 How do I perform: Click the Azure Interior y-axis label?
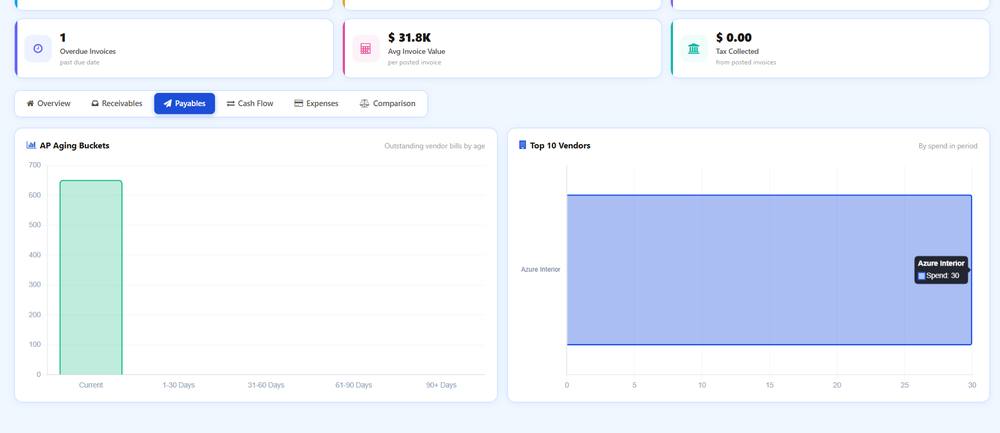click(x=540, y=270)
